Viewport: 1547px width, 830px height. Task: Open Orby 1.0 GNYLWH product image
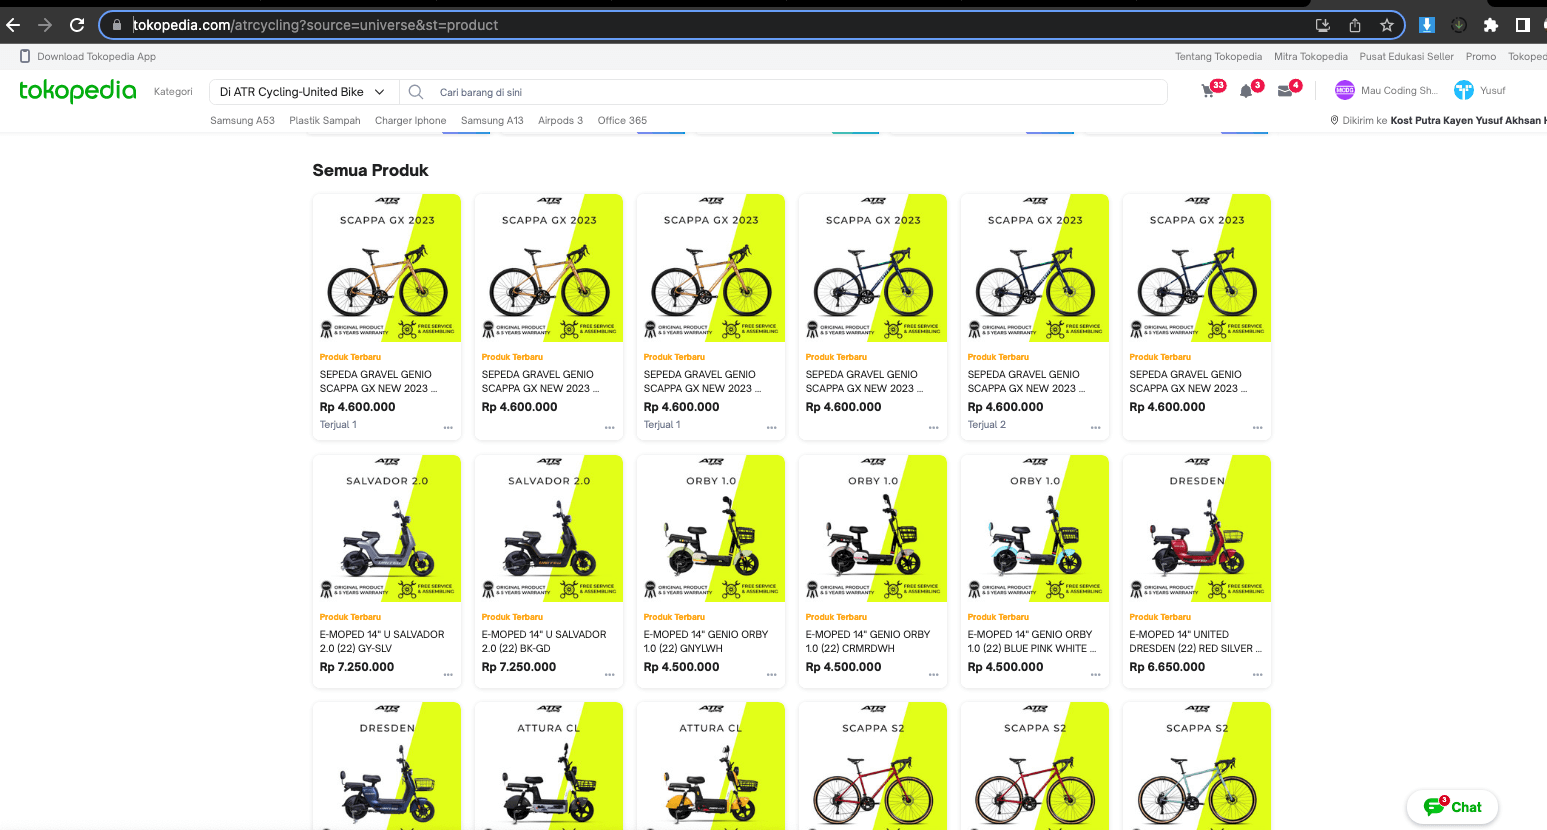coord(711,529)
